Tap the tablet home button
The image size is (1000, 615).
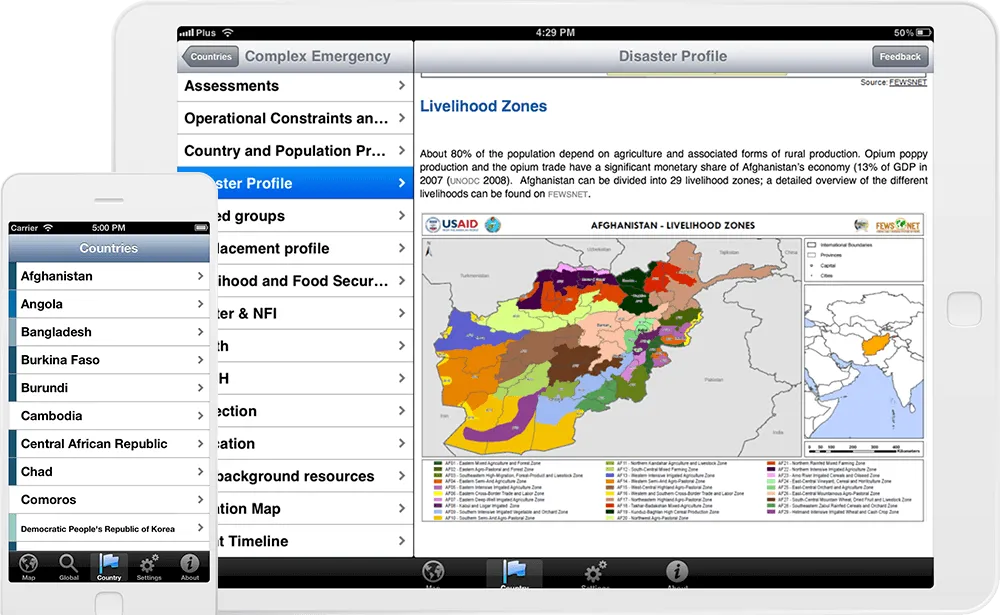pyautogui.click(x=964, y=309)
